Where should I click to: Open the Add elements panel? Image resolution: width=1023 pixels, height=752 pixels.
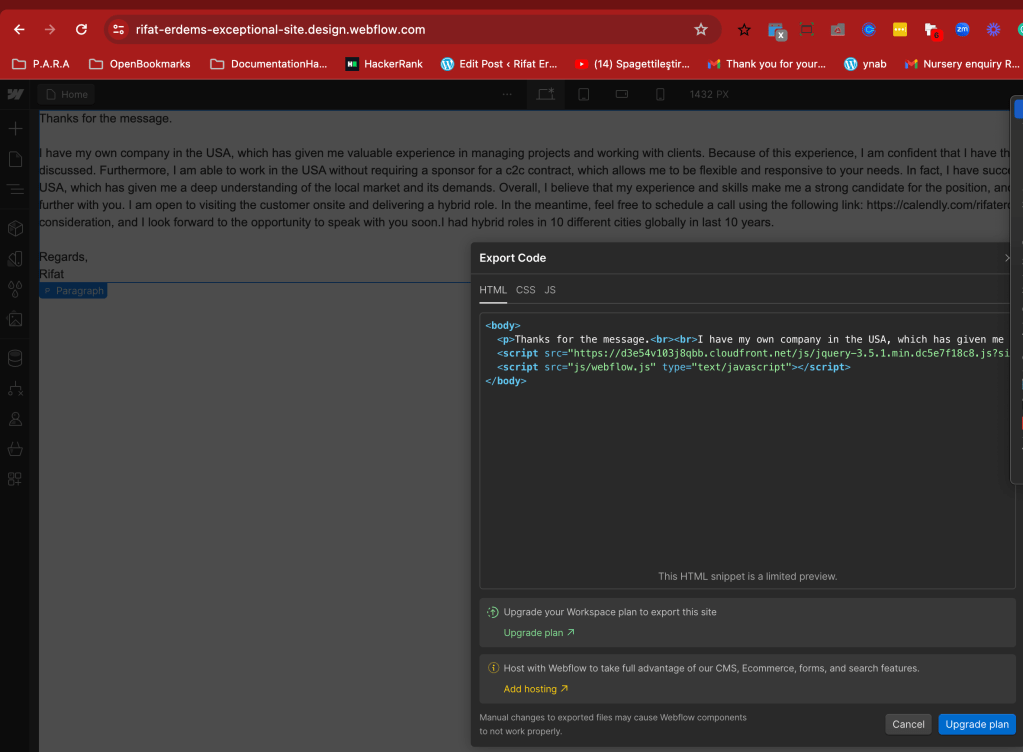click(x=15, y=128)
